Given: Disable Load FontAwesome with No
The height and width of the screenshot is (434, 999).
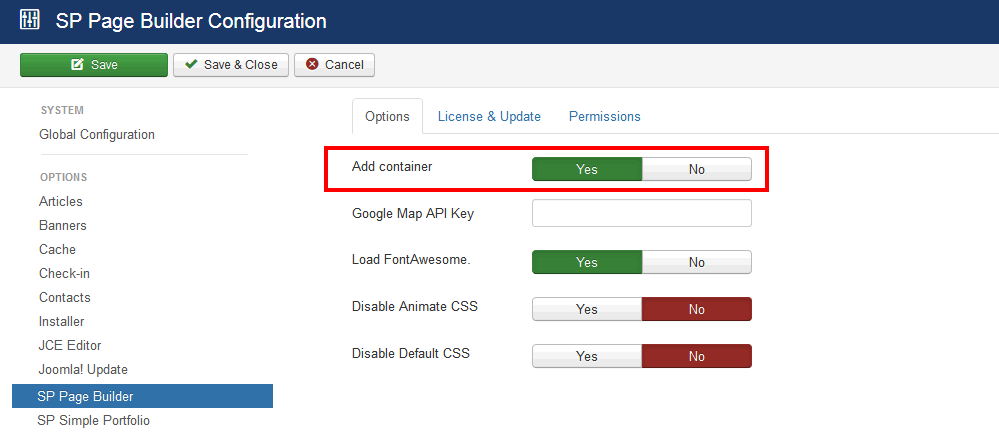Looking at the screenshot, I should pos(696,262).
